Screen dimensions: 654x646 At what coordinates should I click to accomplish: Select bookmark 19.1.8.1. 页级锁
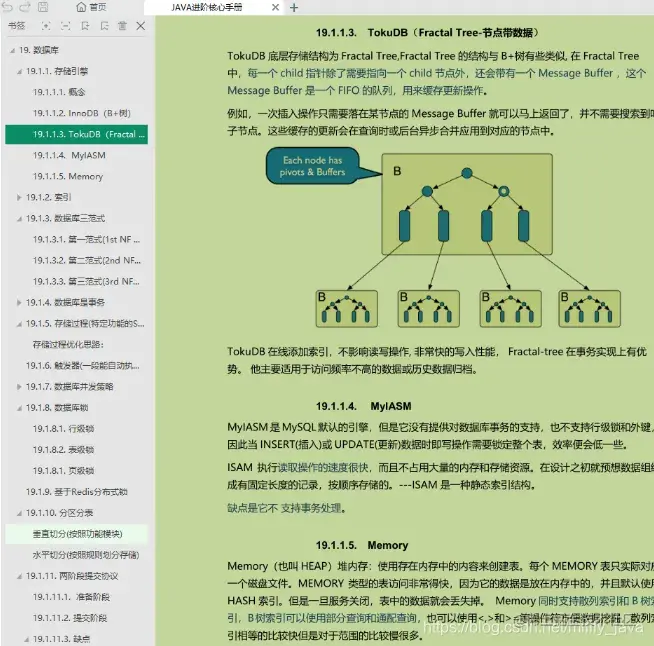point(63,470)
